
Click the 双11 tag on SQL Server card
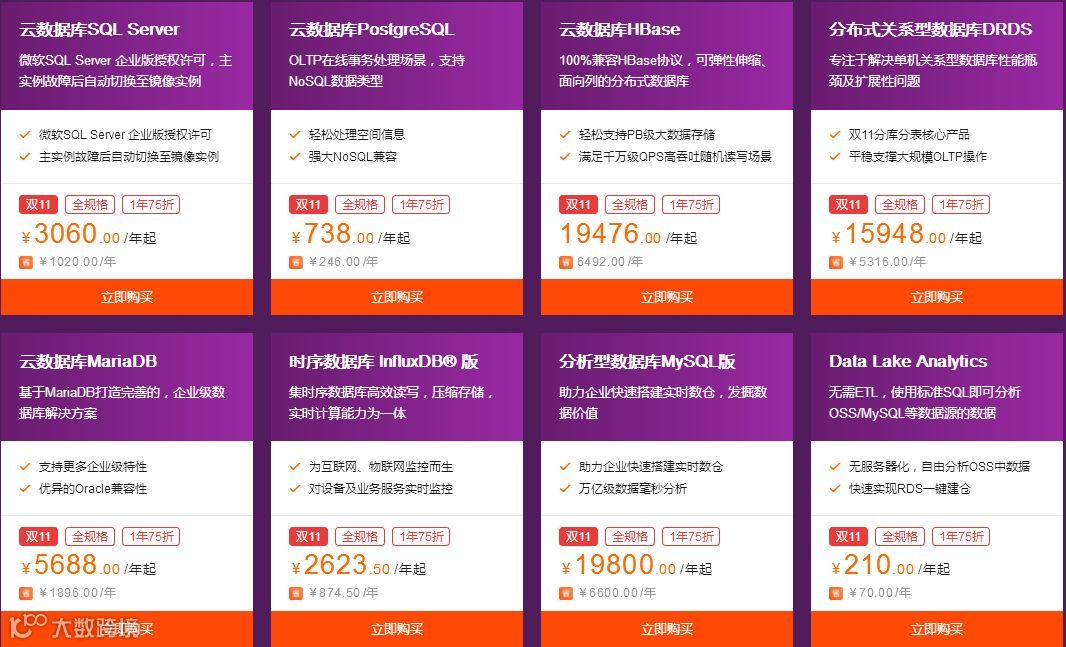(x=38, y=205)
